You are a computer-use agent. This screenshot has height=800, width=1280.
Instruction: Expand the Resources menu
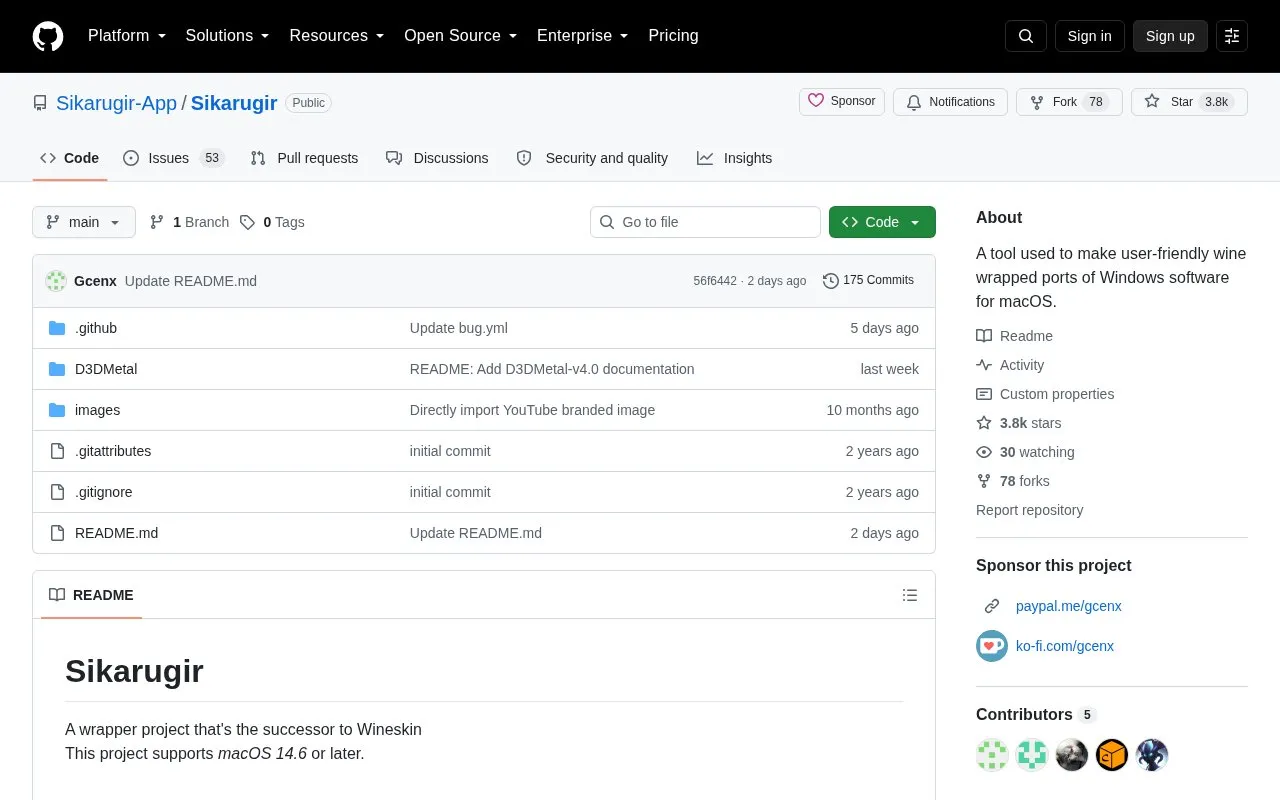point(337,36)
